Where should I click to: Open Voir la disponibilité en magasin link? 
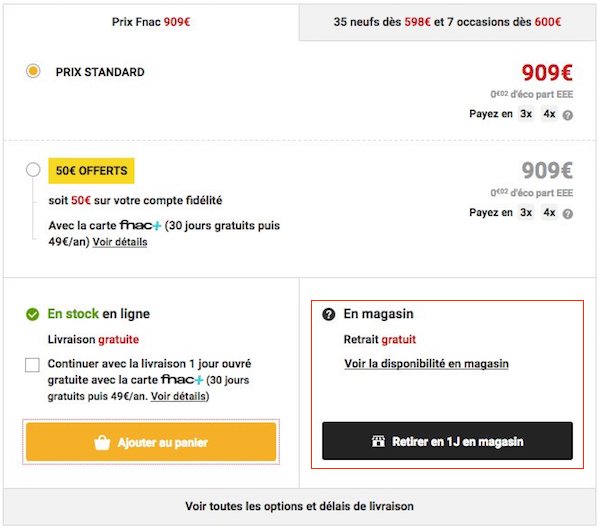(426, 363)
